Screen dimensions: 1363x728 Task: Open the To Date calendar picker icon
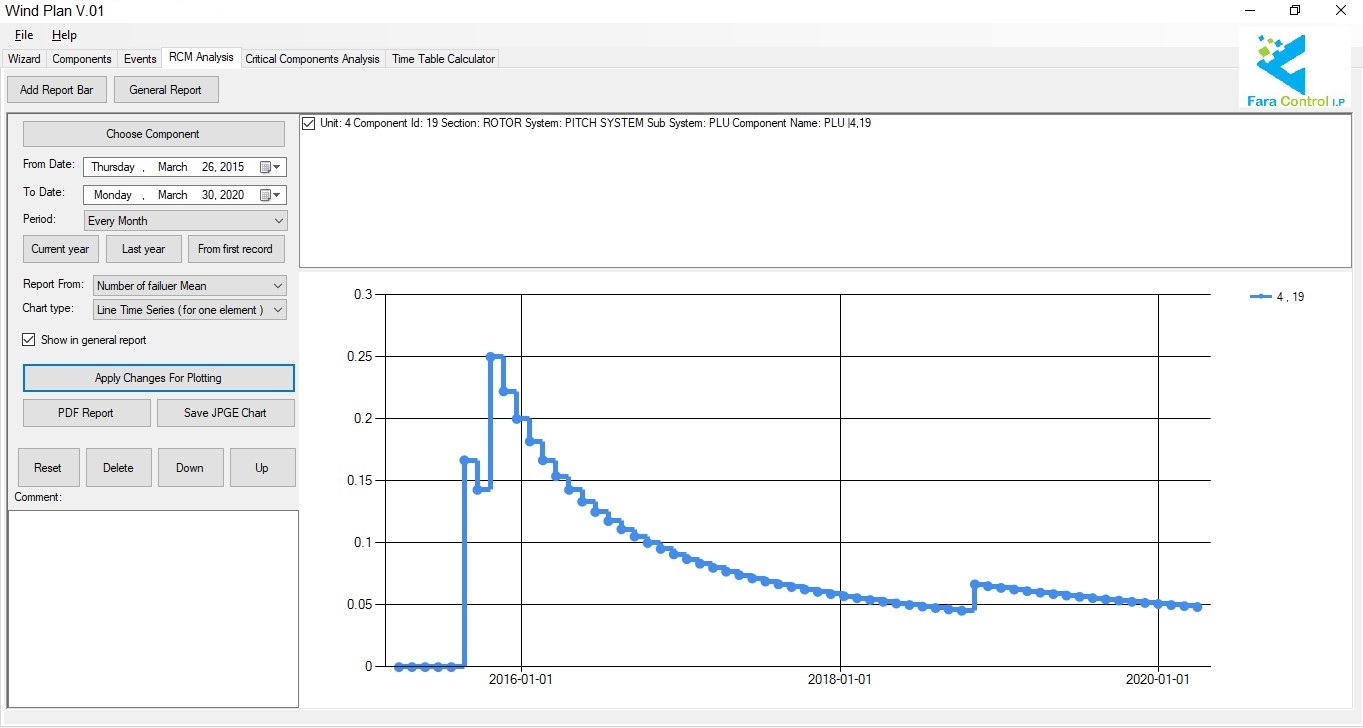pos(266,195)
